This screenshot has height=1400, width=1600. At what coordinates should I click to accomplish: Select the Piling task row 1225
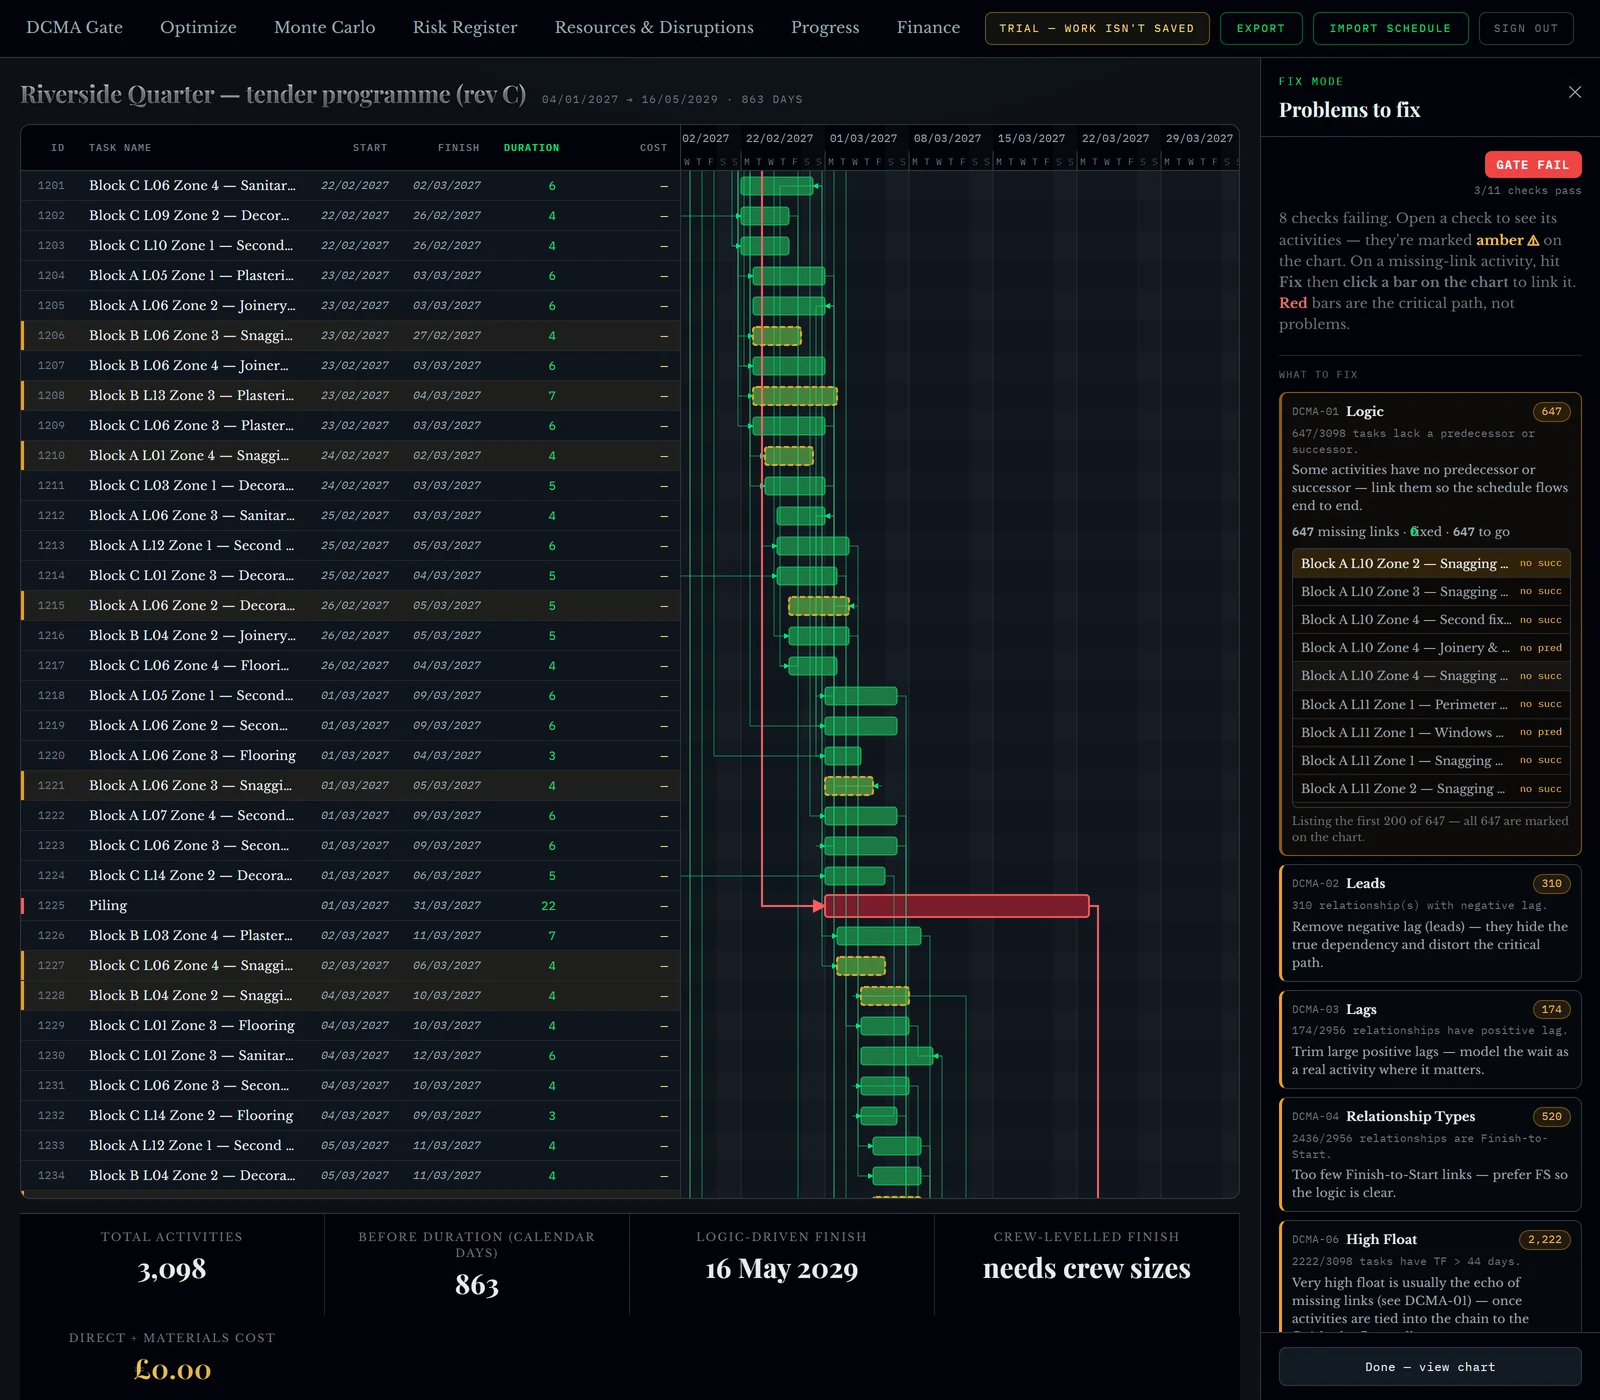pos(350,905)
